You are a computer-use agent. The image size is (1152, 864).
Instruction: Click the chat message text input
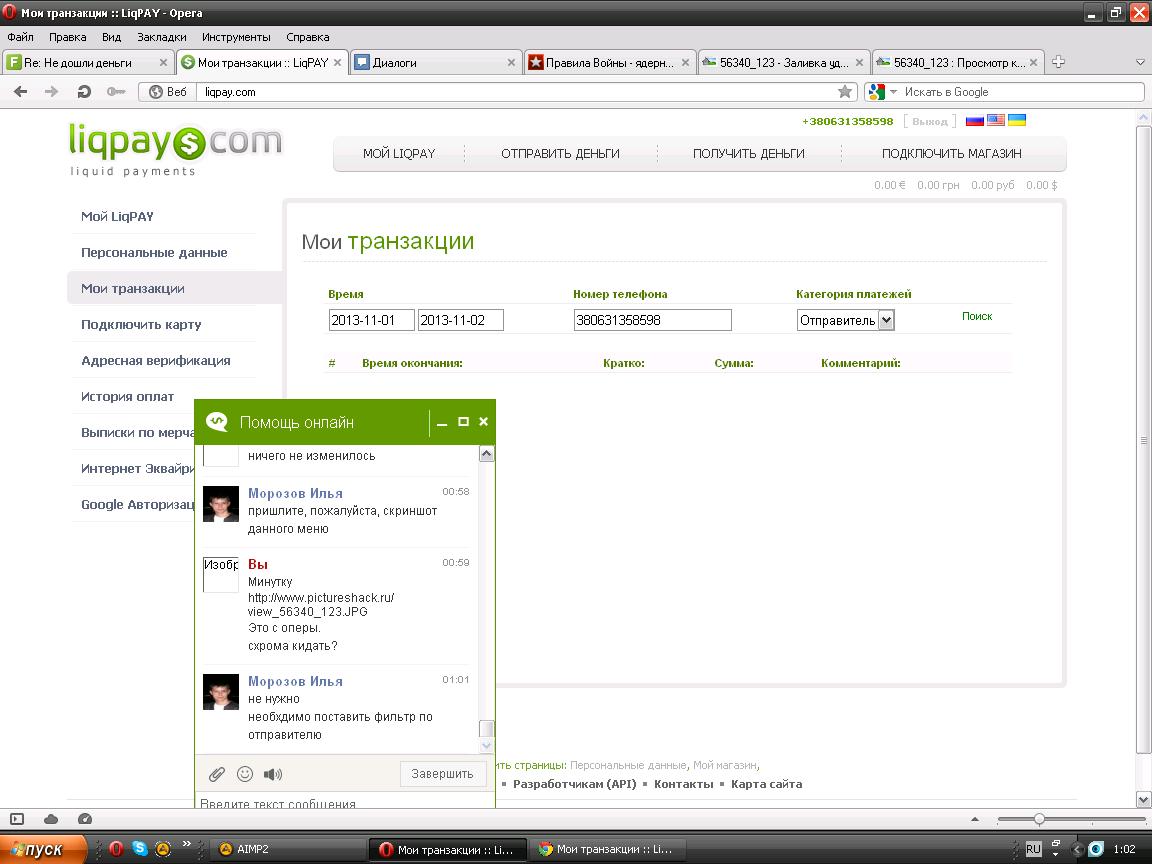(345, 802)
